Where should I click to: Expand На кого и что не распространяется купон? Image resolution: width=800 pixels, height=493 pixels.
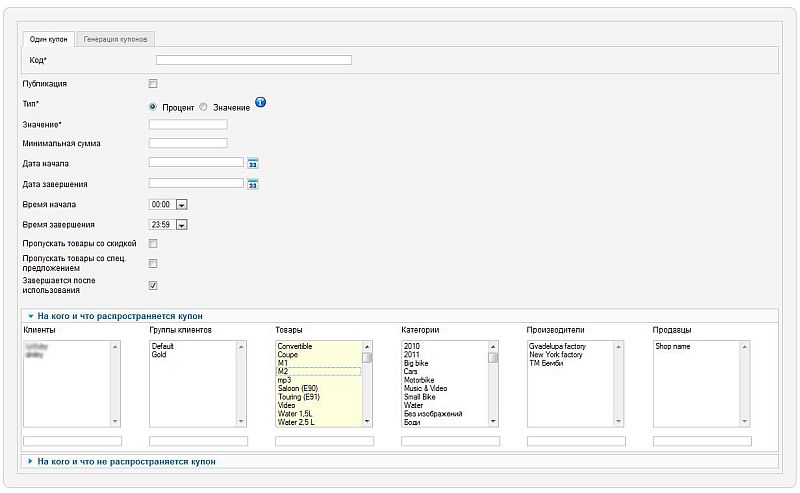(x=126, y=462)
